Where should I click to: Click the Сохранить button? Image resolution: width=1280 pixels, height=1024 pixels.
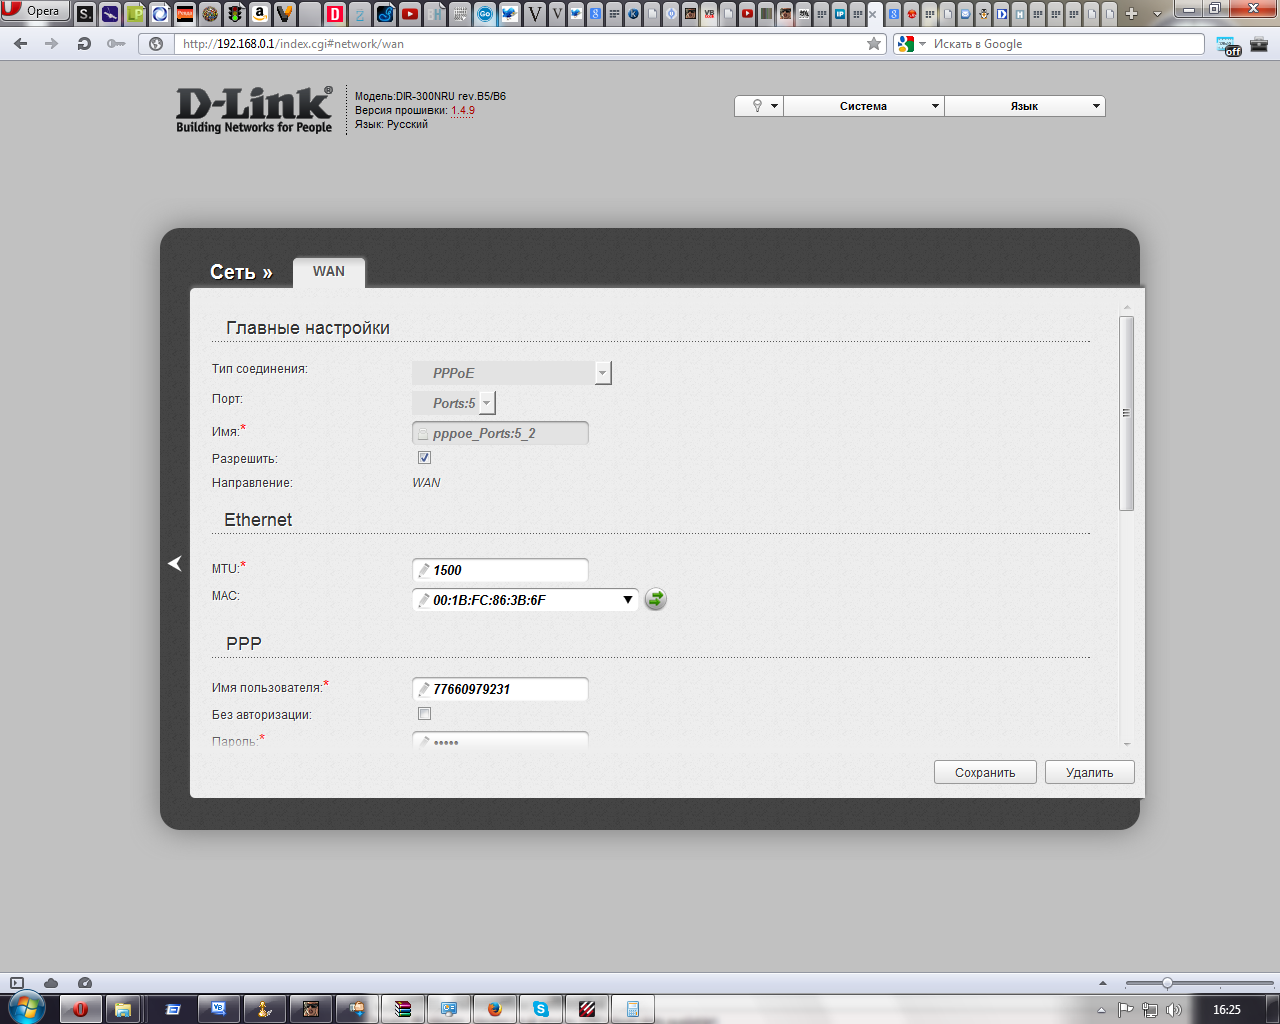pos(984,772)
